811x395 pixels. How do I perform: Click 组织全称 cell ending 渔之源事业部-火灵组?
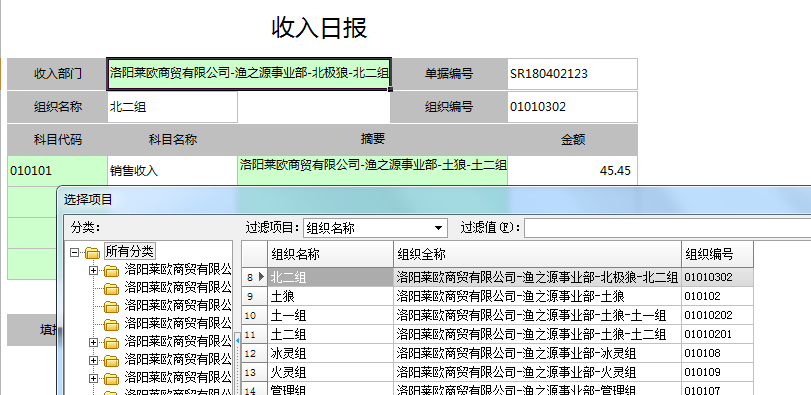coord(537,372)
